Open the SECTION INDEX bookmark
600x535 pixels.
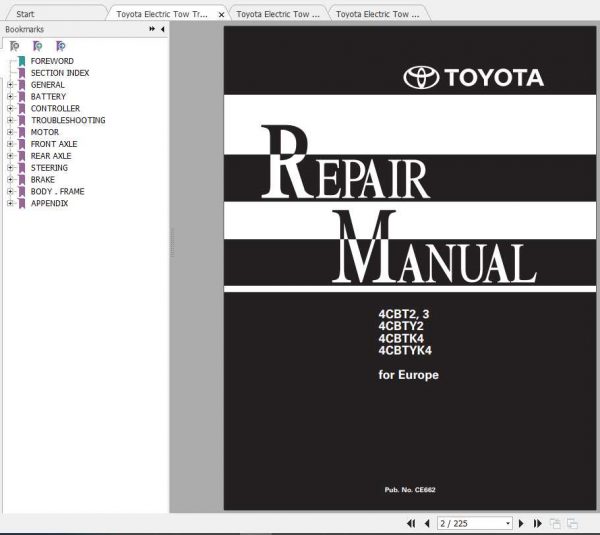coord(60,73)
